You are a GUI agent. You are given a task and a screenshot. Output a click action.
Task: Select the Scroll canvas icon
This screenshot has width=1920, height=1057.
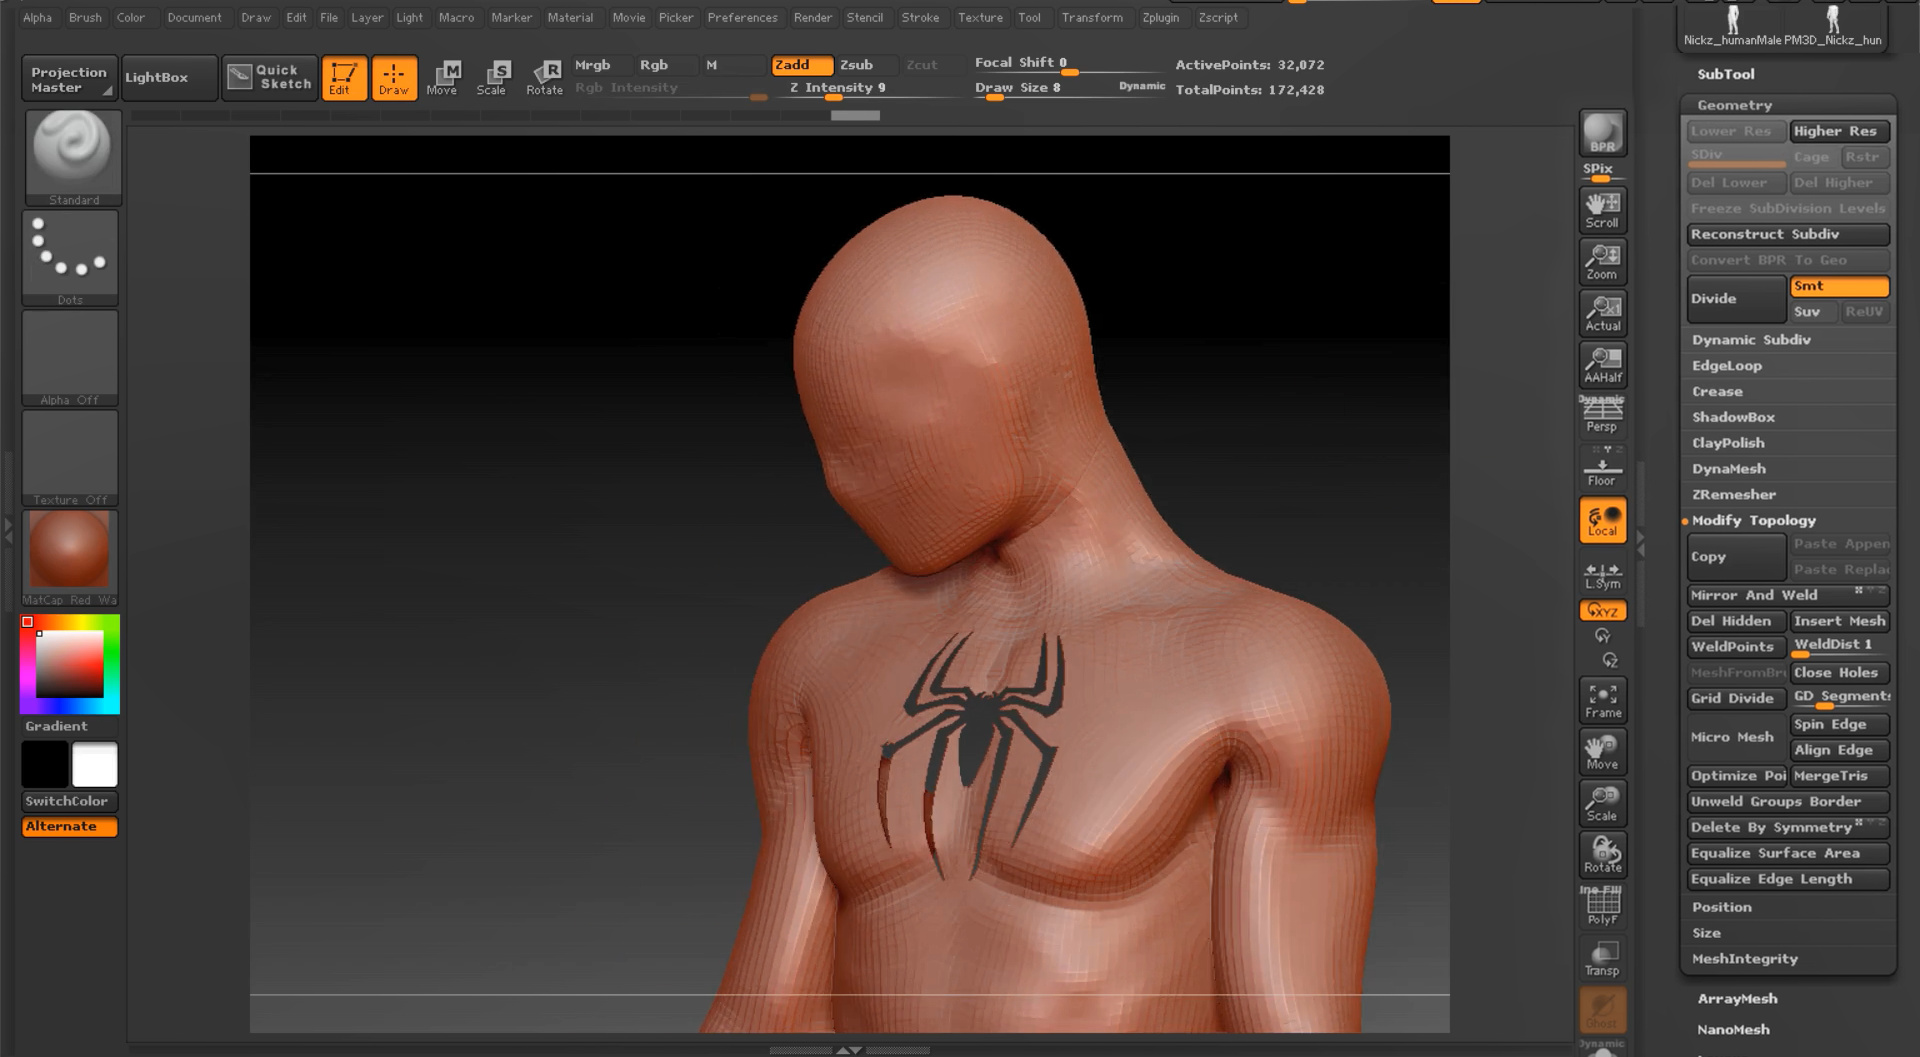1602,210
